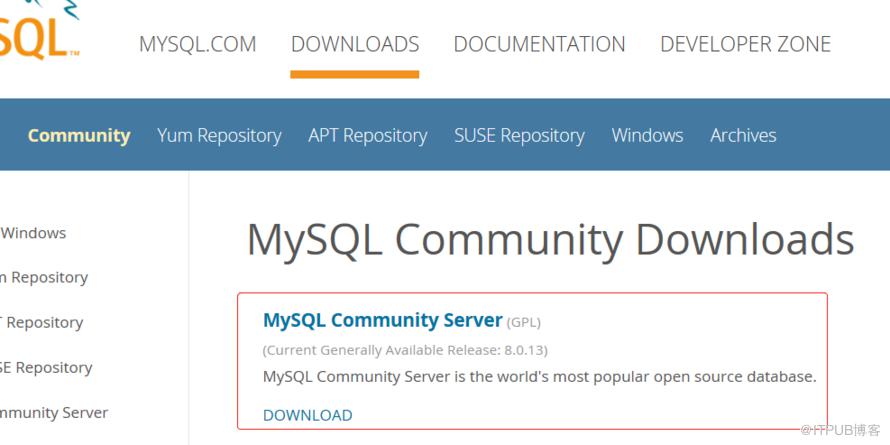Image resolution: width=890 pixels, height=445 pixels.
Task: Open the MYSQL.COM top tab
Action: (x=198, y=44)
